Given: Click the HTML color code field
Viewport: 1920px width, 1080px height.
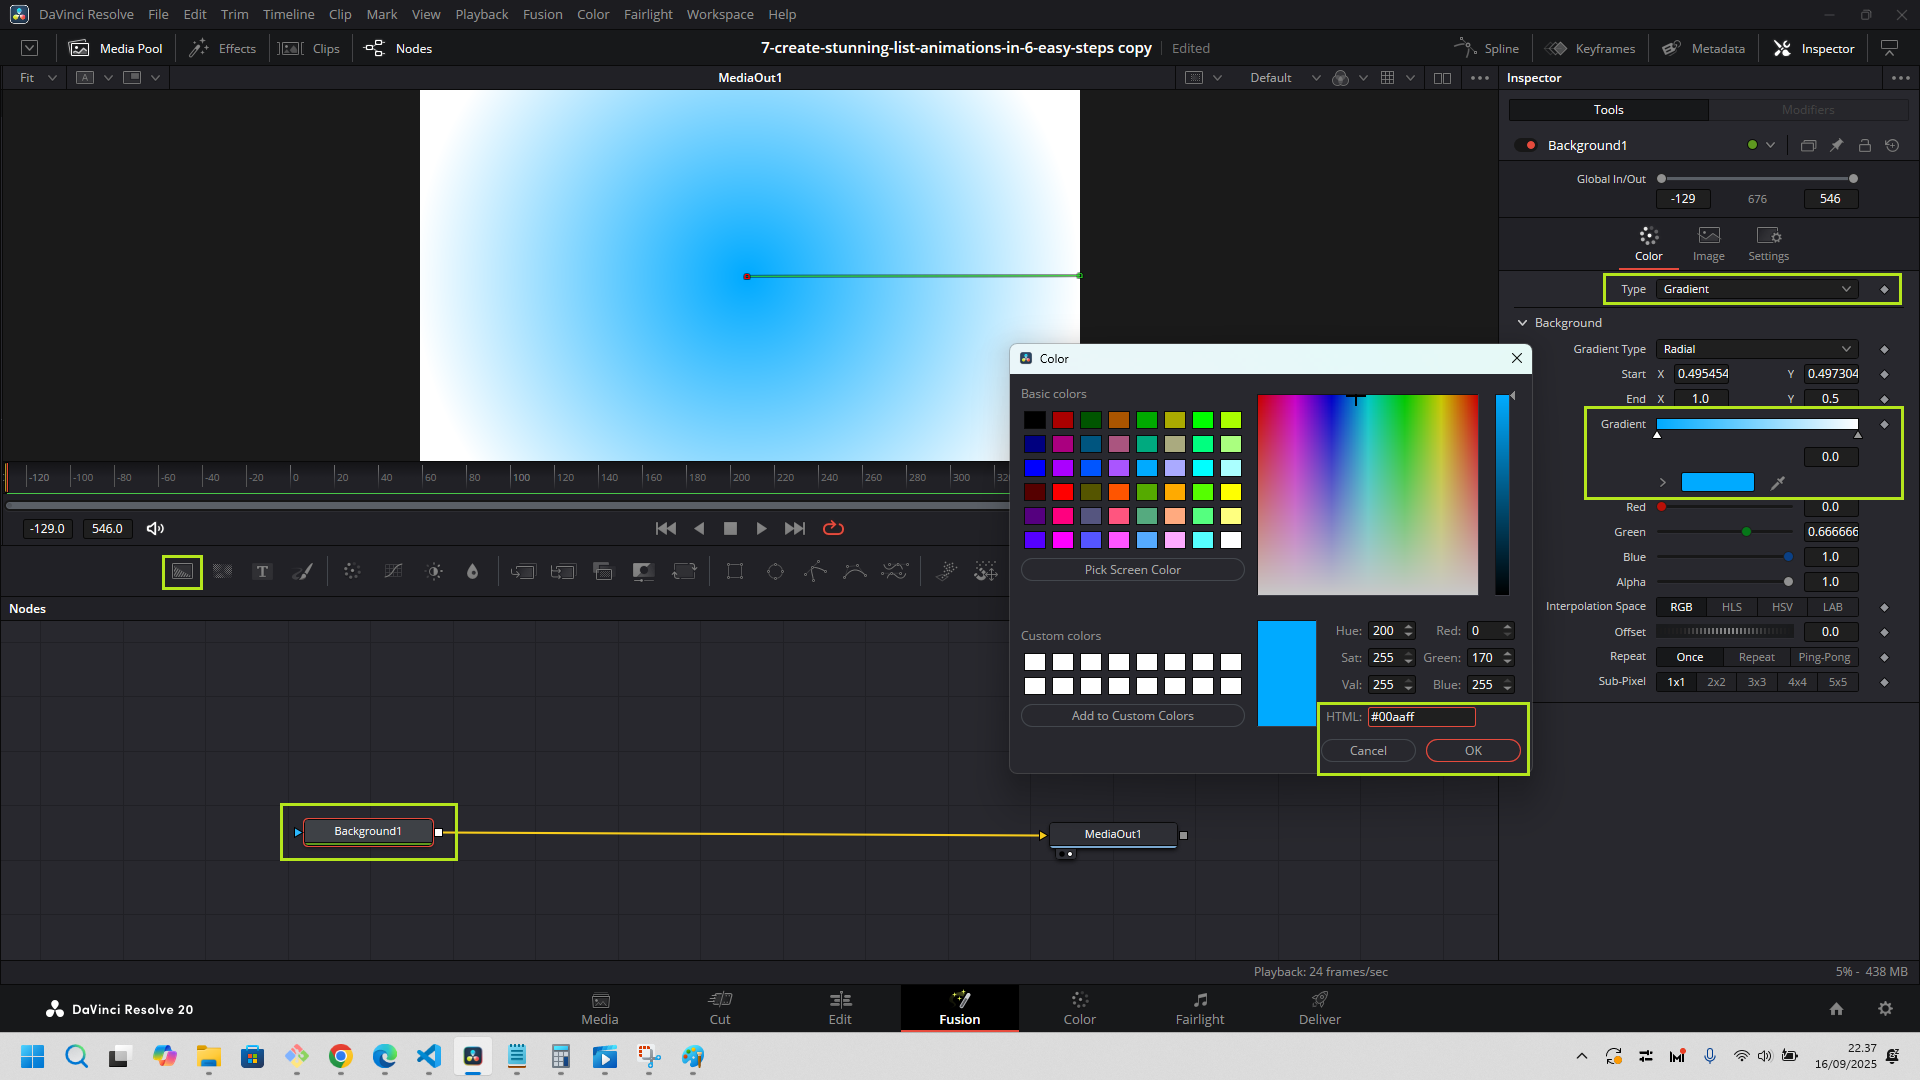Looking at the screenshot, I should click(x=1420, y=717).
